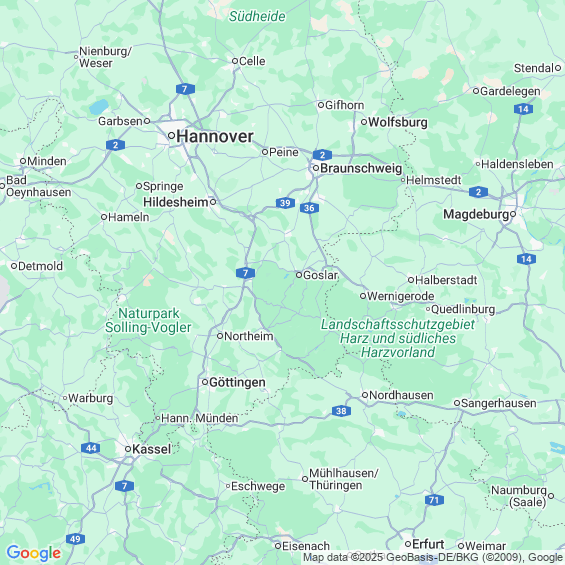Click the Naturpark Solling-Vogler label

tap(148, 320)
